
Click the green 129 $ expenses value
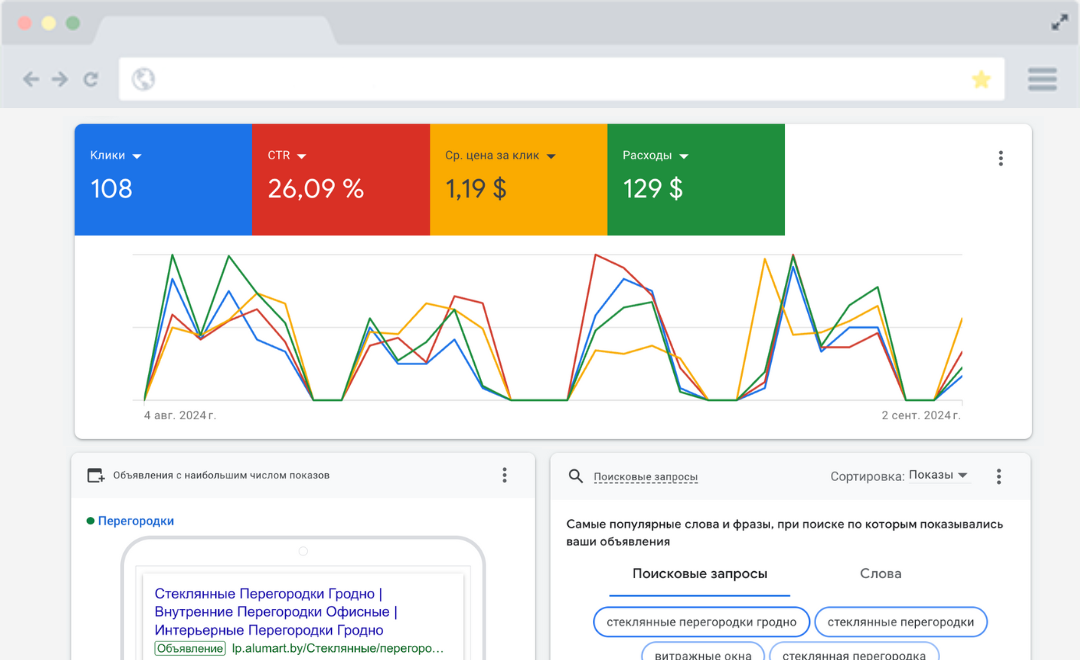[x=652, y=189]
